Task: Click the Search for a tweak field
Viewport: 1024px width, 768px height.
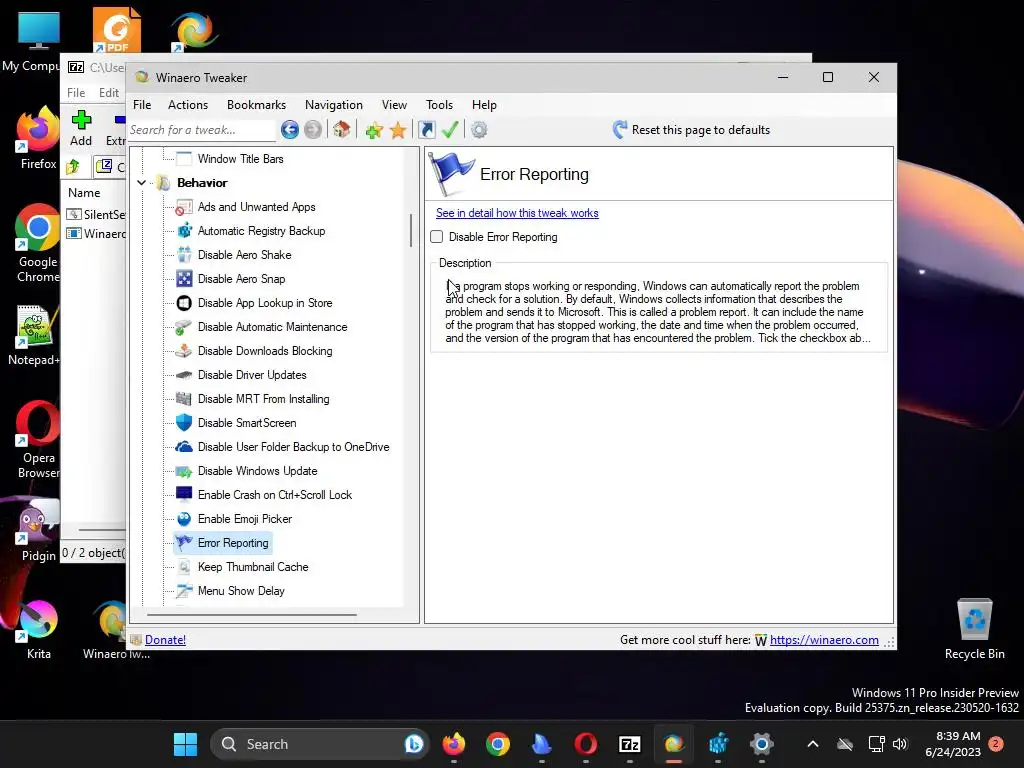Action: pyautogui.click(x=202, y=130)
